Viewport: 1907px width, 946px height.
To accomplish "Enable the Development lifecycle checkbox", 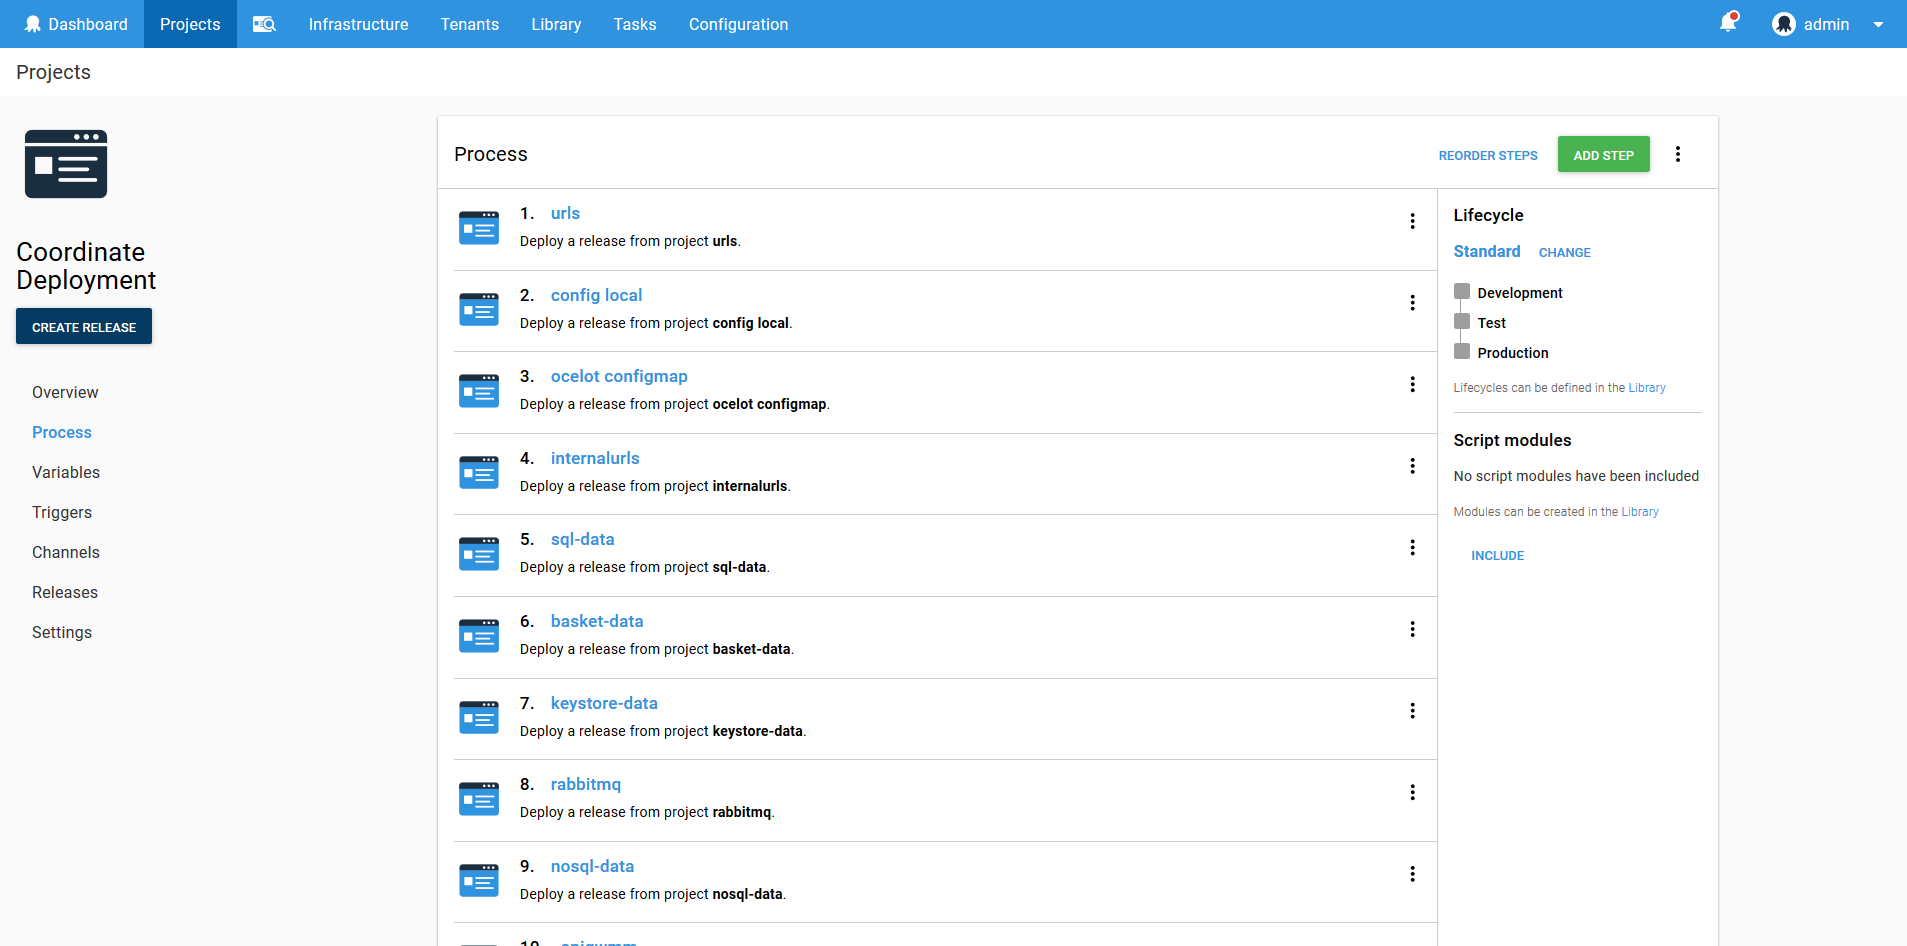I will click(x=1462, y=292).
